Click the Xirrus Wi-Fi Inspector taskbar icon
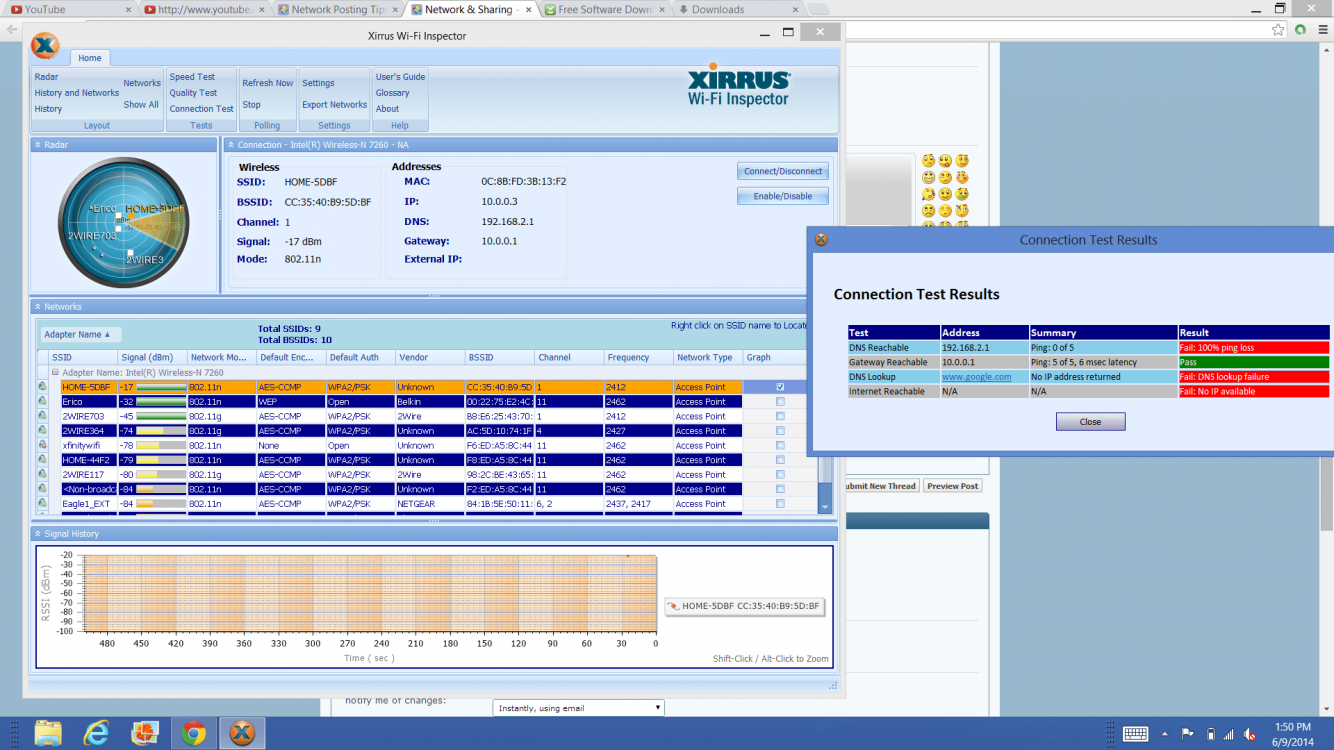1334x750 pixels. coord(242,733)
